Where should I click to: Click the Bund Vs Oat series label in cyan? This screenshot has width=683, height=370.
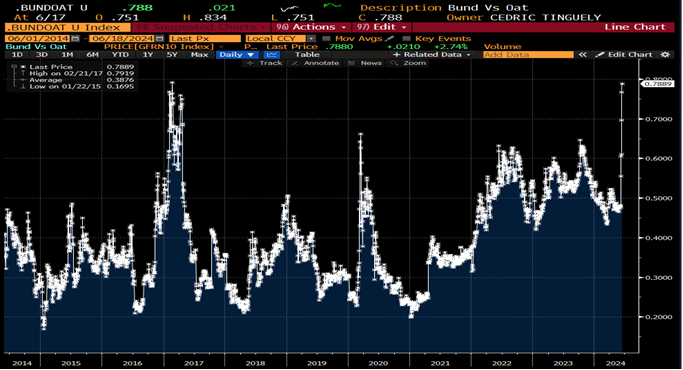pyautogui.click(x=36, y=46)
